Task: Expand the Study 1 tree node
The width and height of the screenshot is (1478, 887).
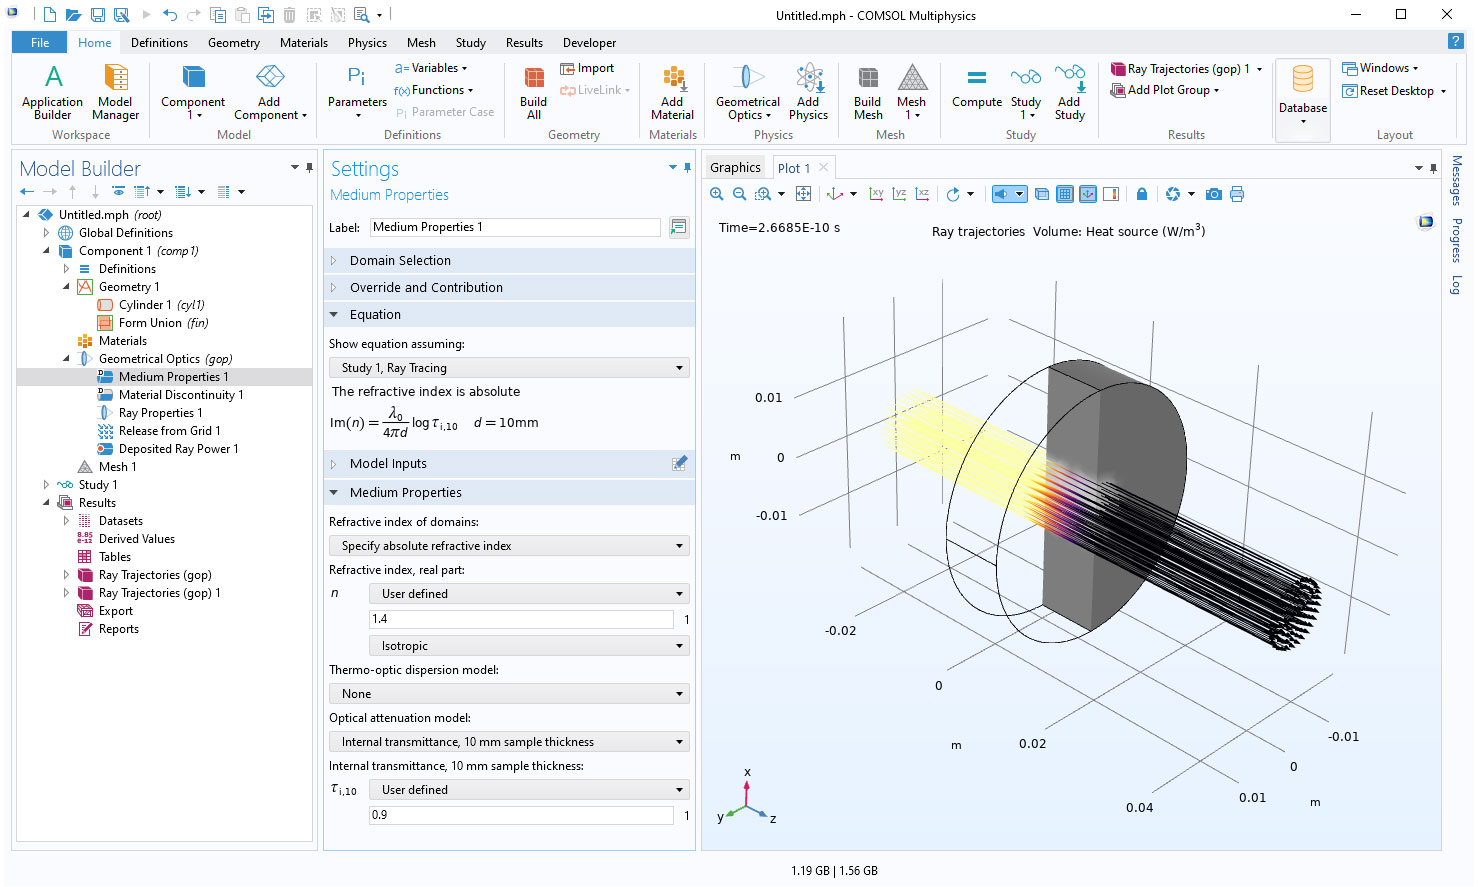Action: click(46, 485)
